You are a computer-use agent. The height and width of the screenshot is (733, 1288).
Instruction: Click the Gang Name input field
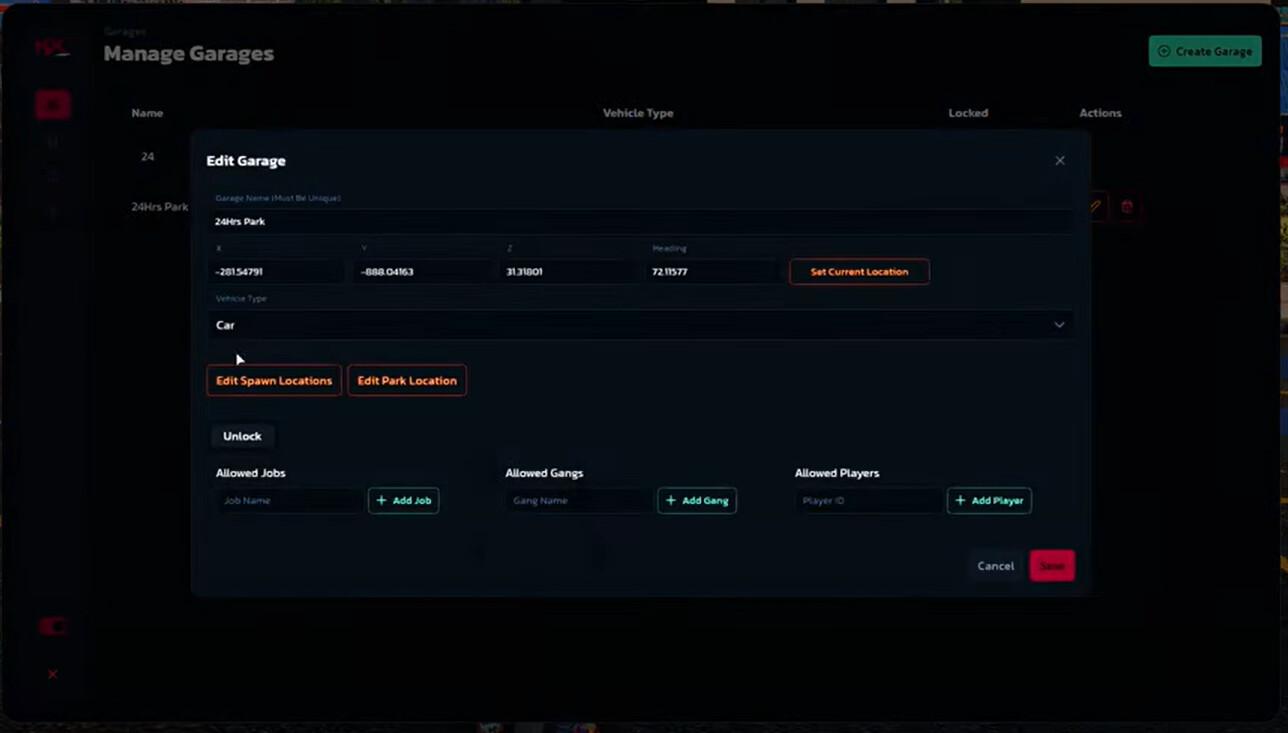(x=580, y=500)
